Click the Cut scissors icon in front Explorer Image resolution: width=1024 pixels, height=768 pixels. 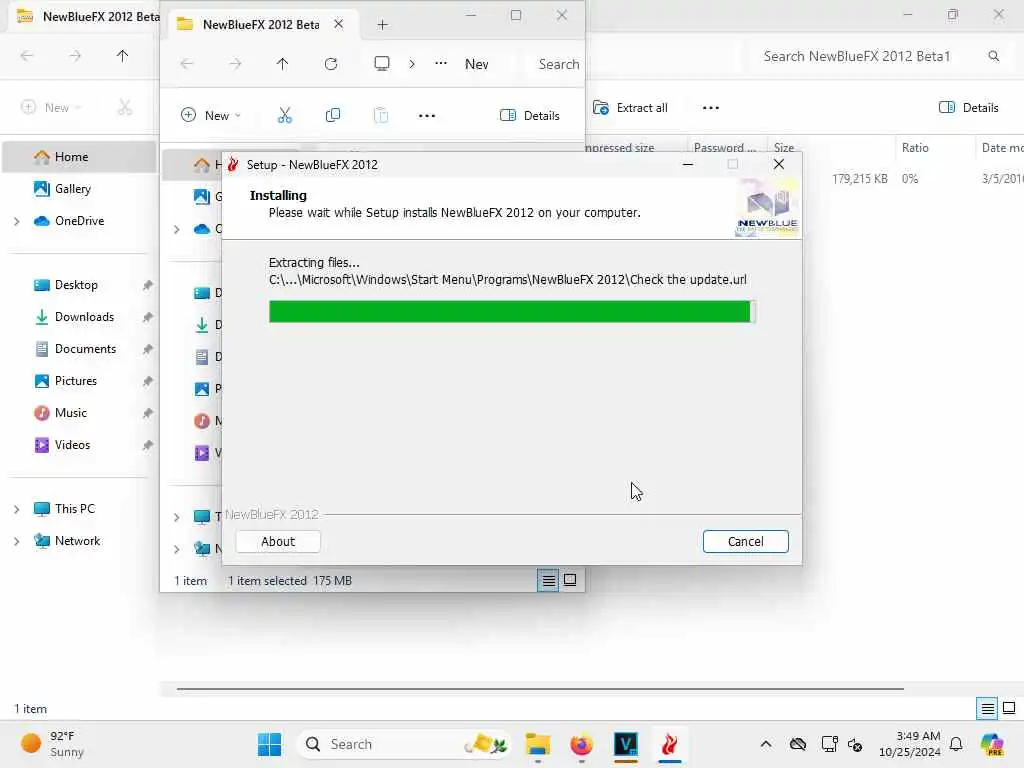click(x=285, y=116)
